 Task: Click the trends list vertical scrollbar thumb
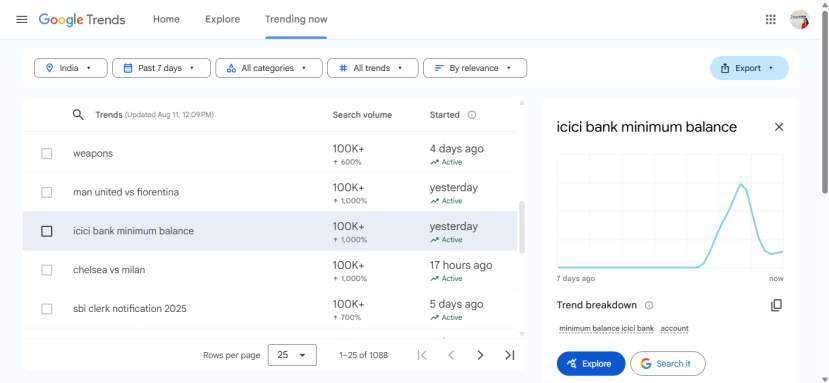(x=522, y=227)
